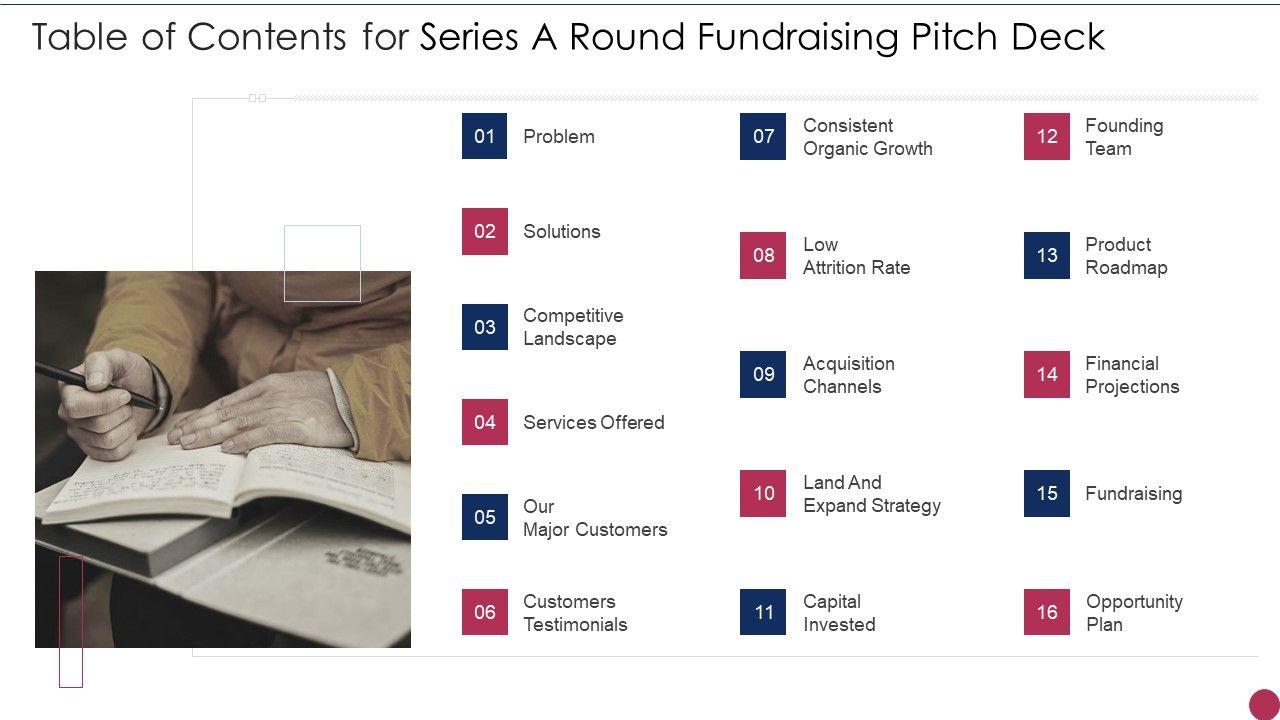The width and height of the screenshot is (1280, 720).
Task: Click the 16 Opportunity Plan number box
Action: click(x=1046, y=612)
